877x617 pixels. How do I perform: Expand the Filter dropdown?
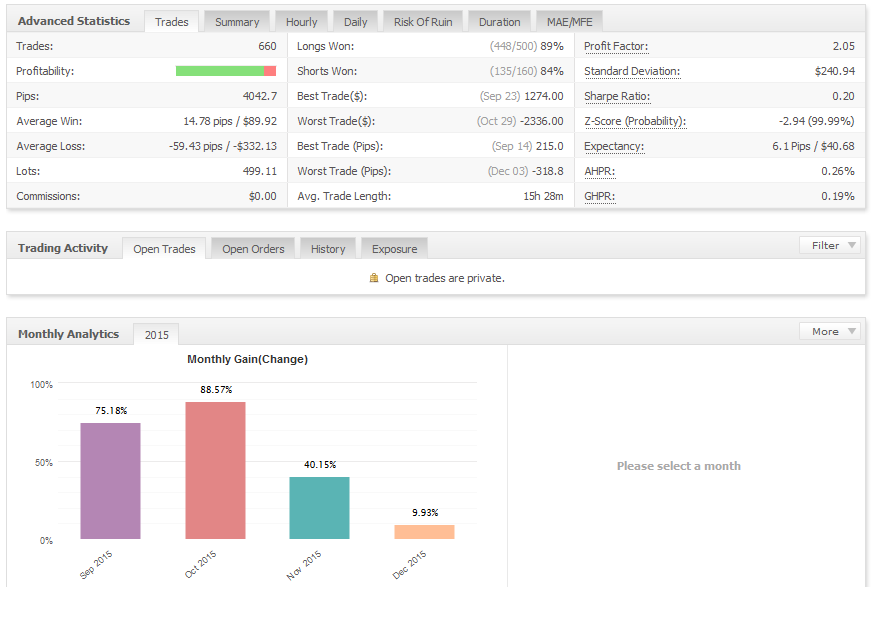pyautogui.click(x=832, y=246)
